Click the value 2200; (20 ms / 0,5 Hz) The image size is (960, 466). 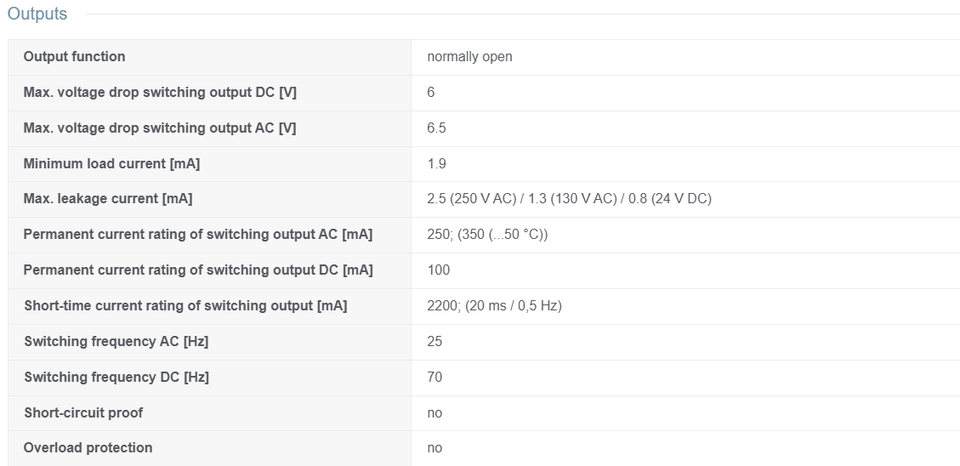[494, 306]
